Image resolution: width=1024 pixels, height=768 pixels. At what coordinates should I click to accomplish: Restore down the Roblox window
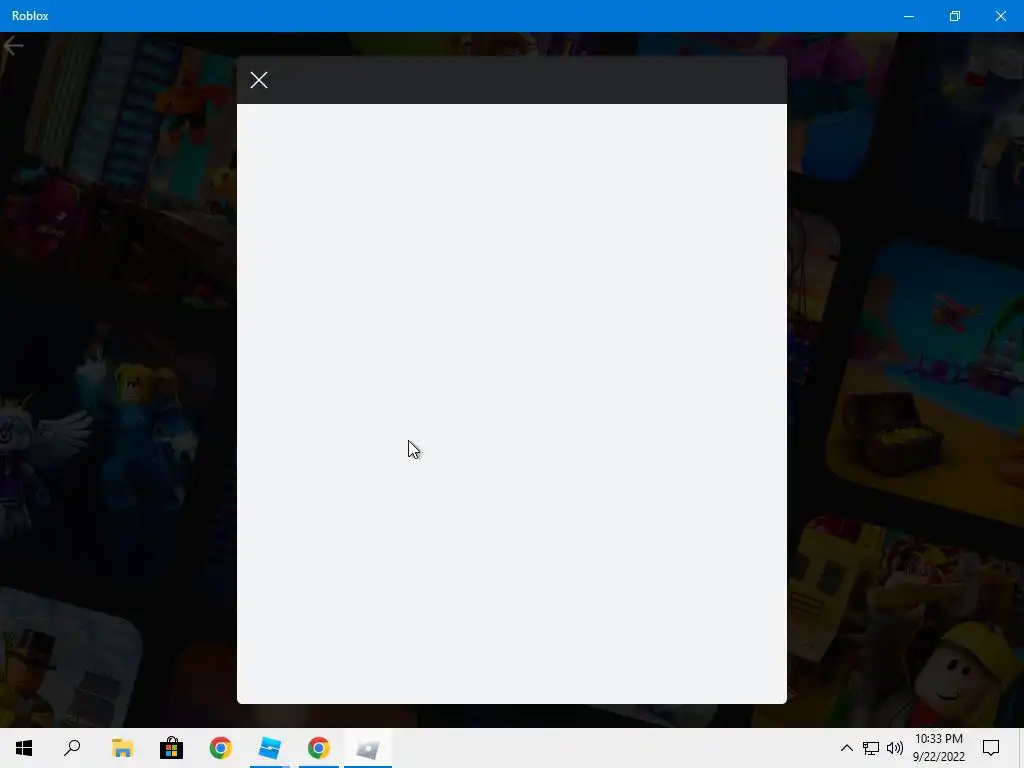click(954, 16)
